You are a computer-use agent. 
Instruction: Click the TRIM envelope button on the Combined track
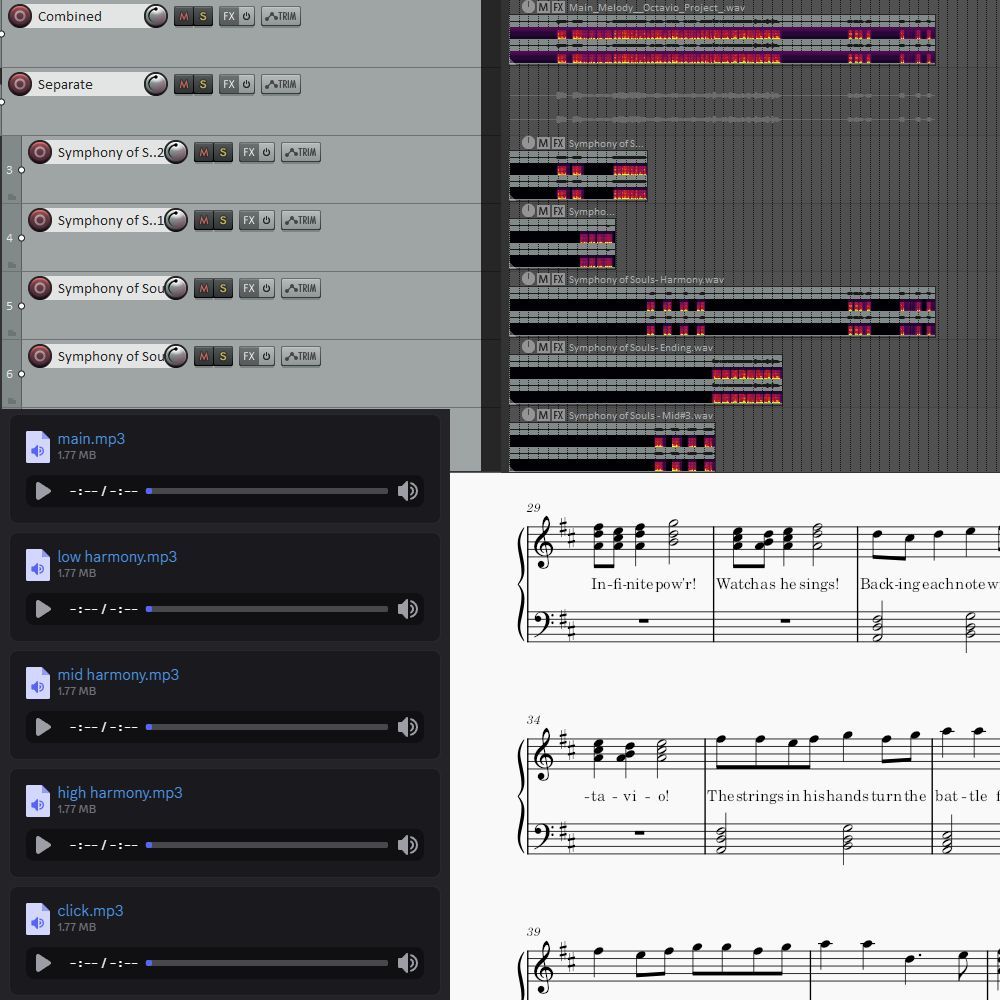280,16
